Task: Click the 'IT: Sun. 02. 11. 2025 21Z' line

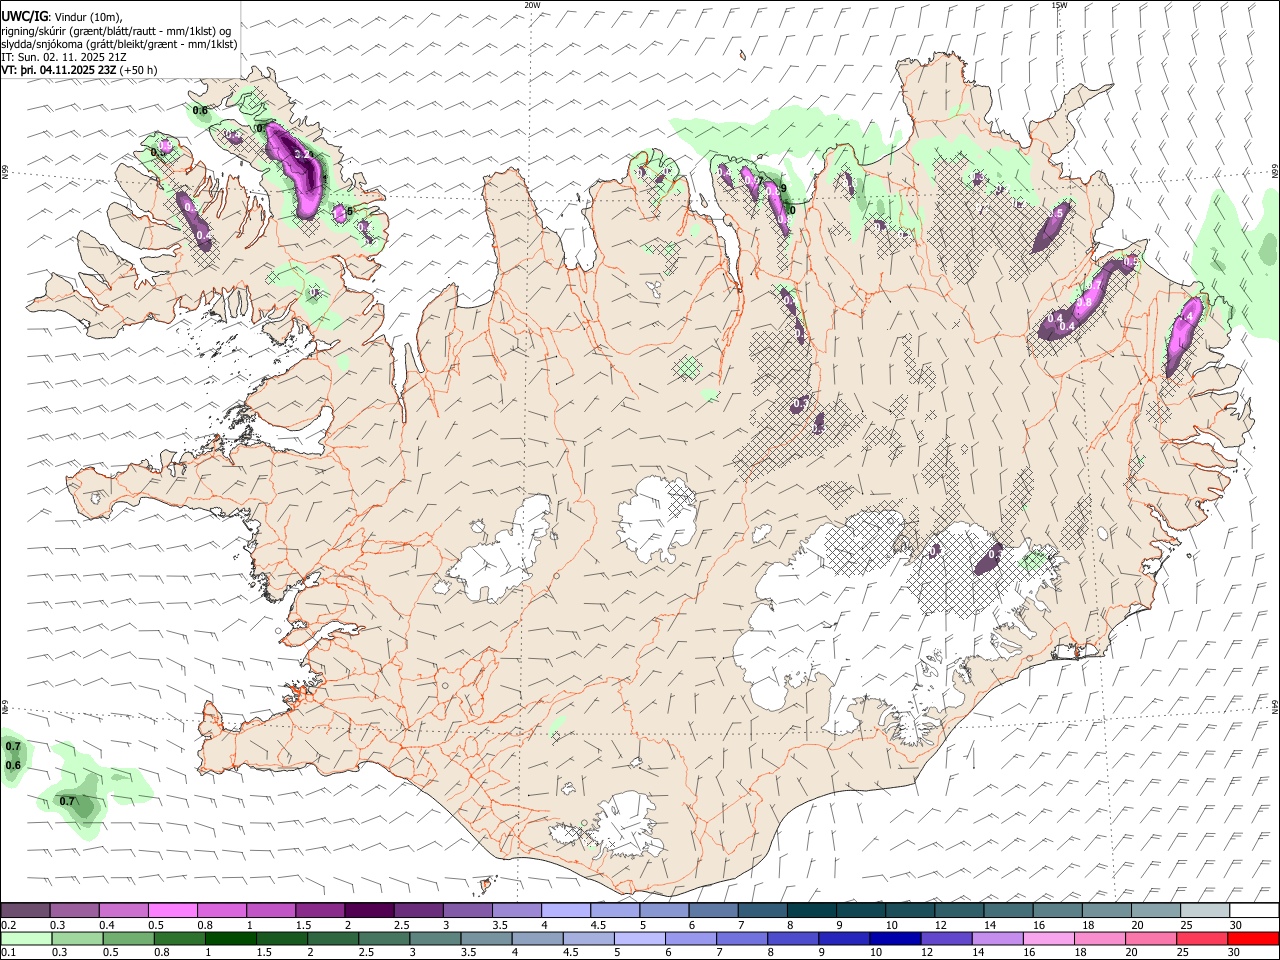Action: point(64,57)
